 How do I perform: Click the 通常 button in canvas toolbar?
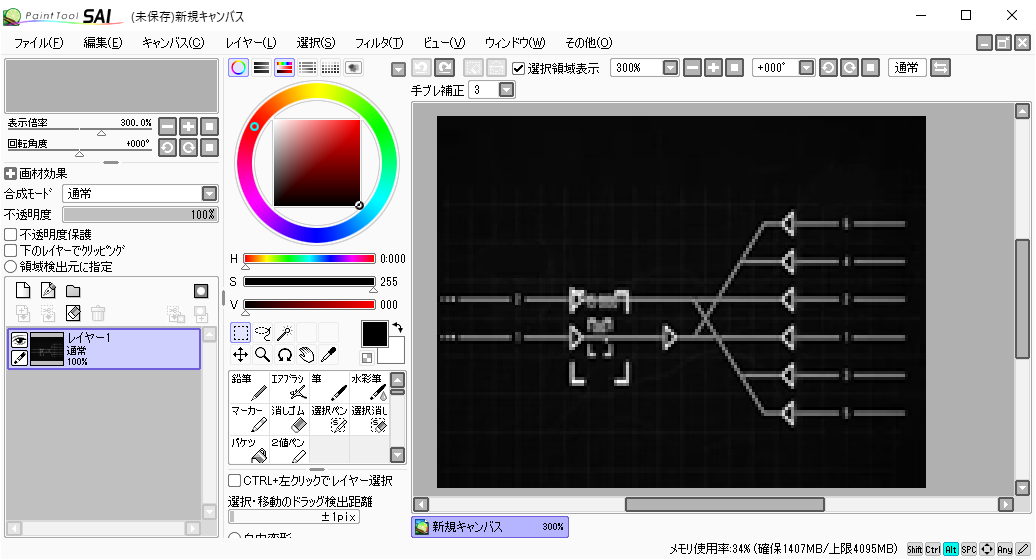pos(906,68)
